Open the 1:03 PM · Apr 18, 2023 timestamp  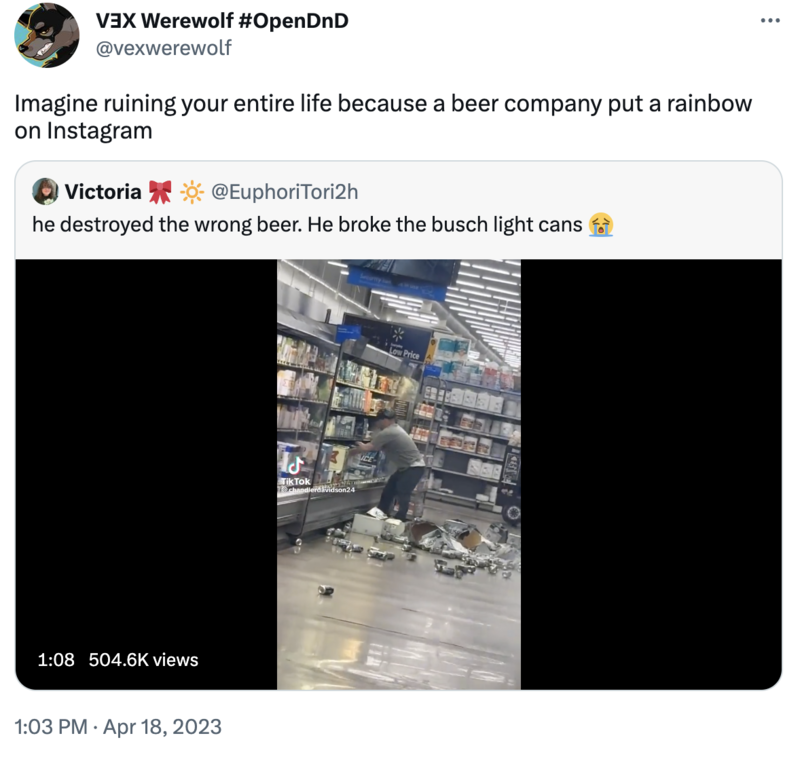118,727
